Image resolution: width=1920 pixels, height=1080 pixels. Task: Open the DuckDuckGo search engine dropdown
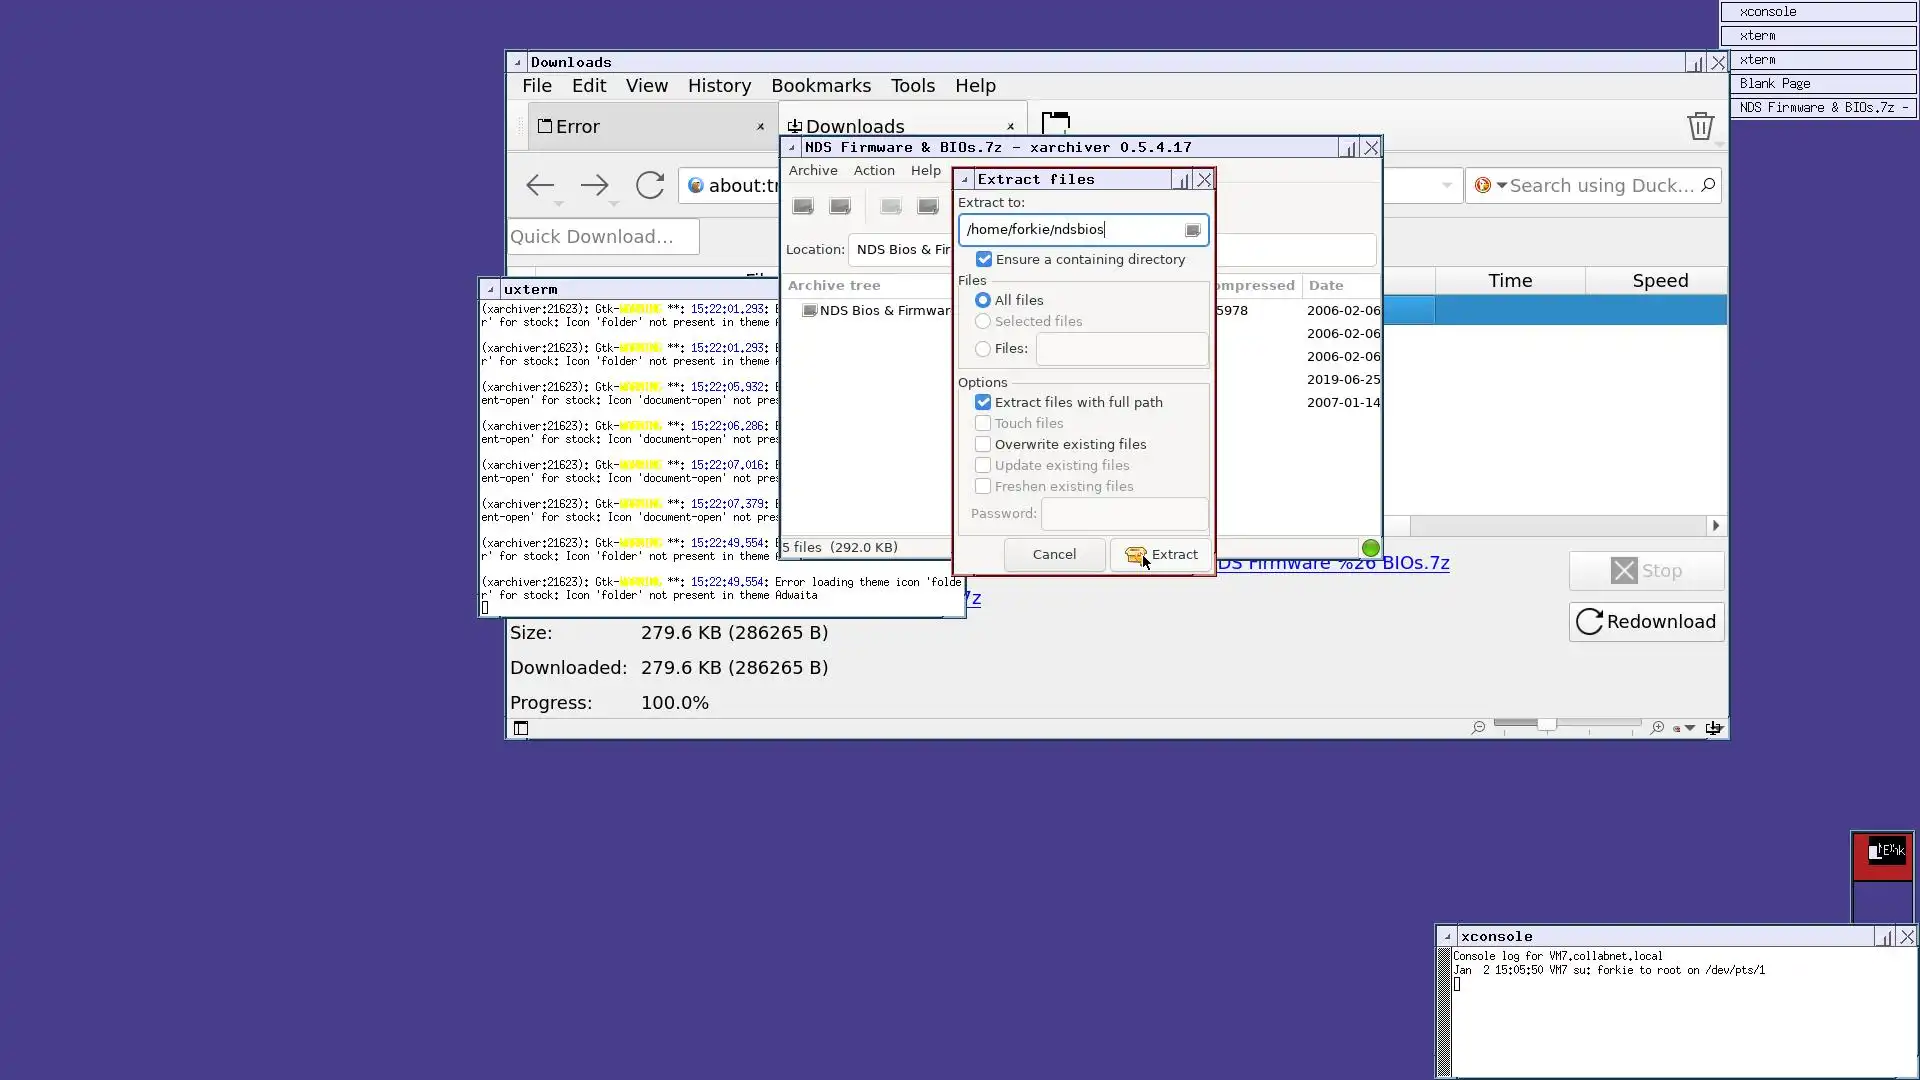tap(1501, 186)
